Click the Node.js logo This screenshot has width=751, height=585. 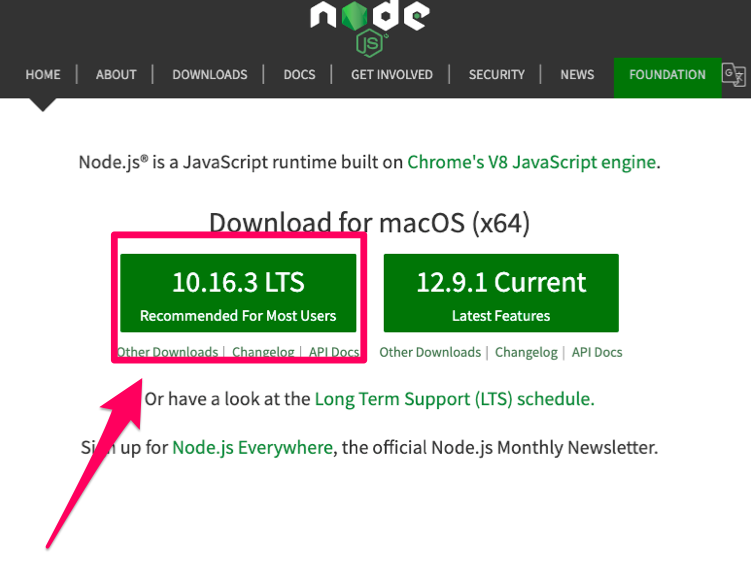pyautogui.click(x=370, y=28)
